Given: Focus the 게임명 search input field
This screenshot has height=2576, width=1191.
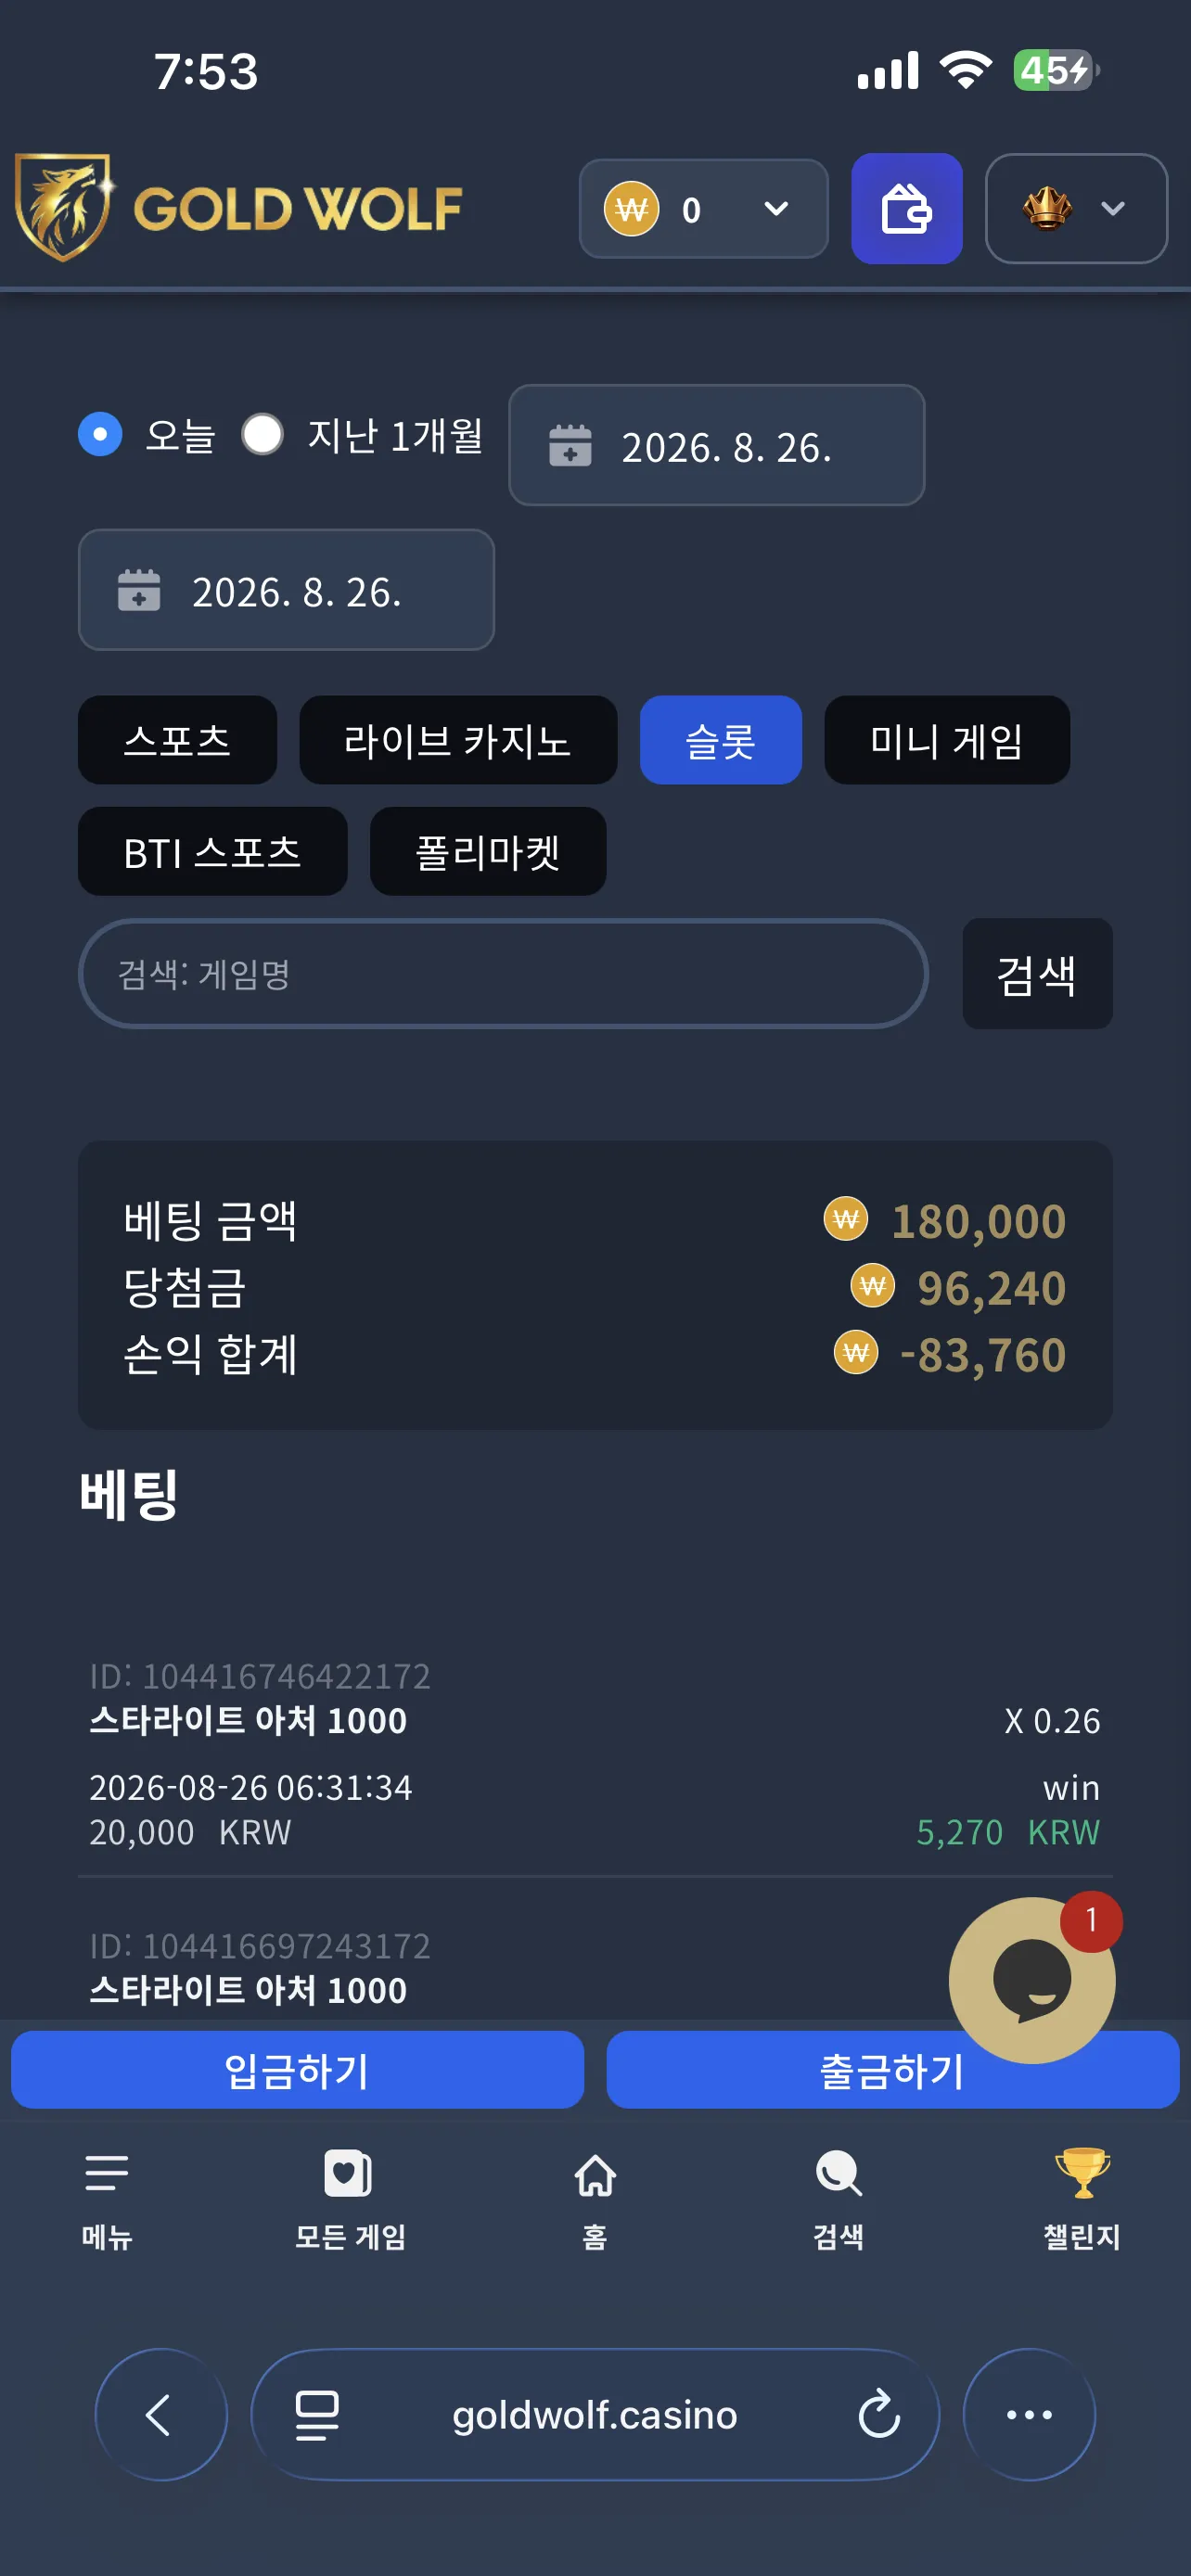Looking at the screenshot, I should pyautogui.click(x=503, y=974).
